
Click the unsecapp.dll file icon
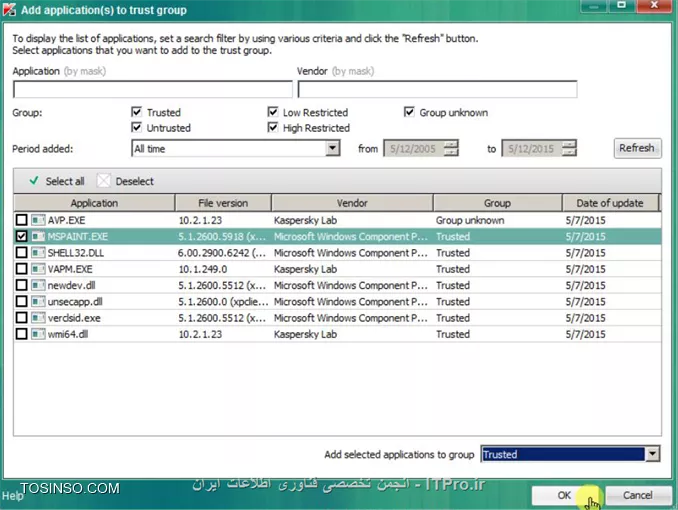pyautogui.click(x=38, y=302)
